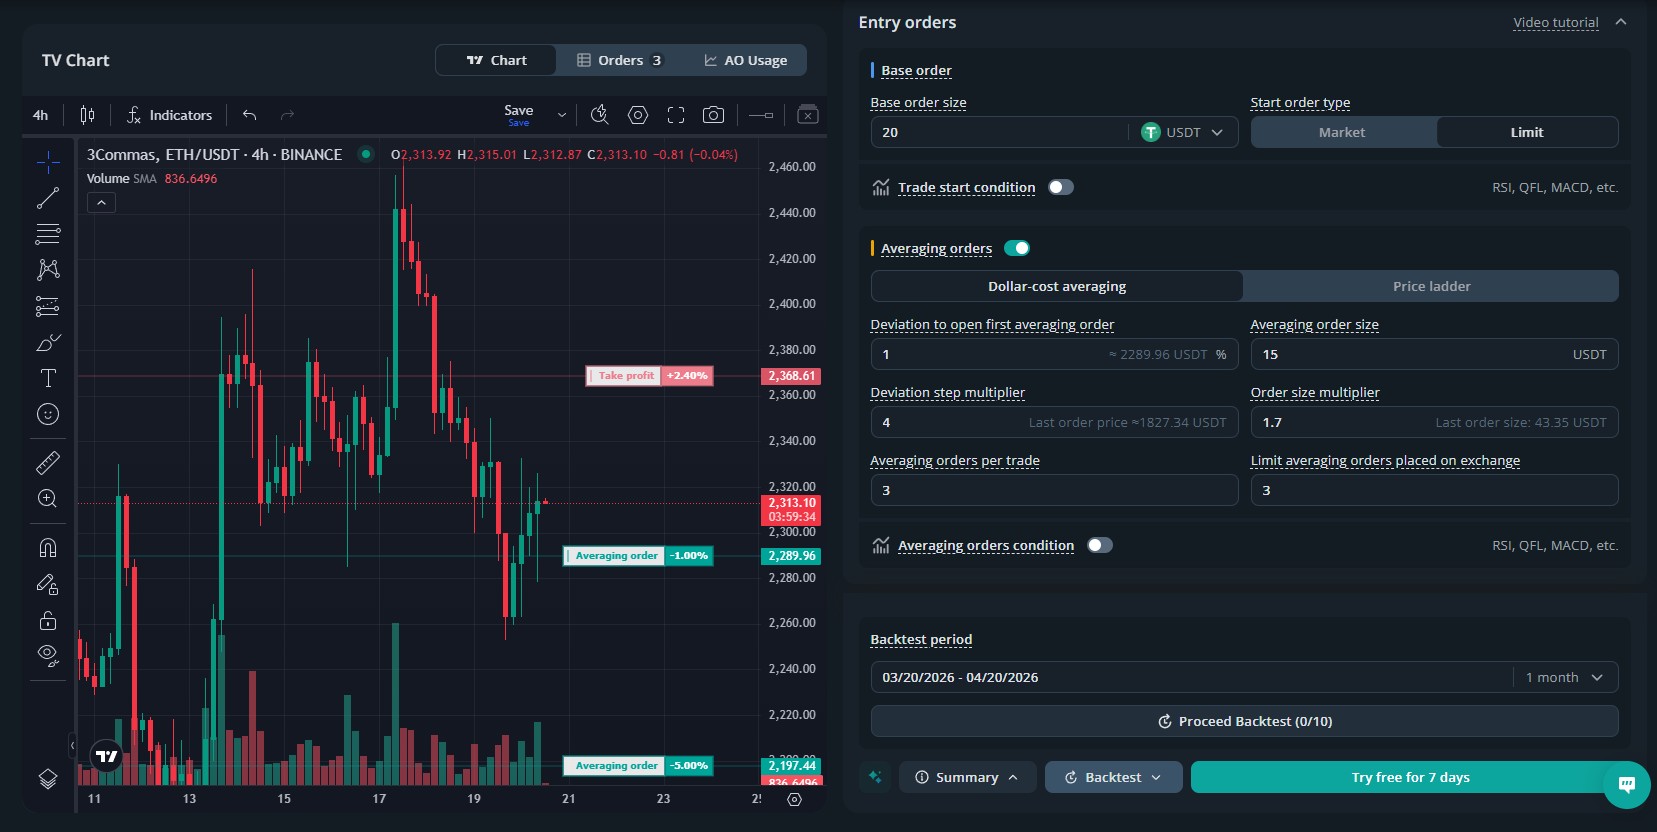Click Proceed Backtest button

(1244, 721)
